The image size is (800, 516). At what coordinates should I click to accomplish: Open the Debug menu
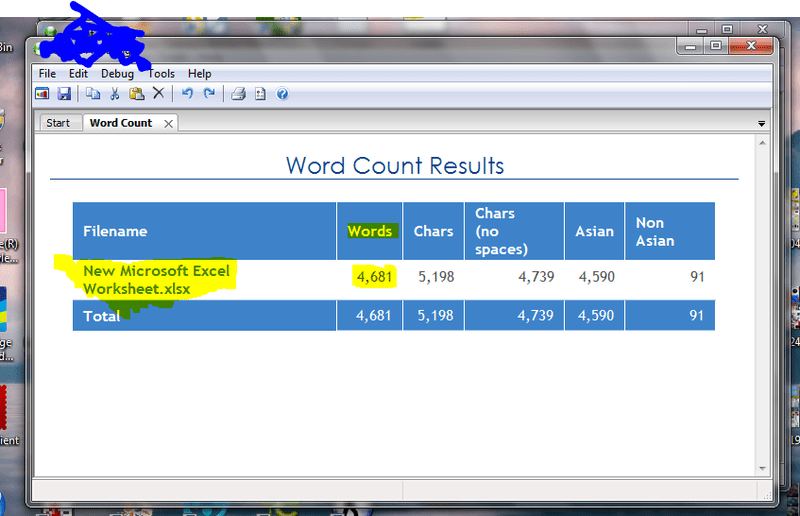coord(117,73)
